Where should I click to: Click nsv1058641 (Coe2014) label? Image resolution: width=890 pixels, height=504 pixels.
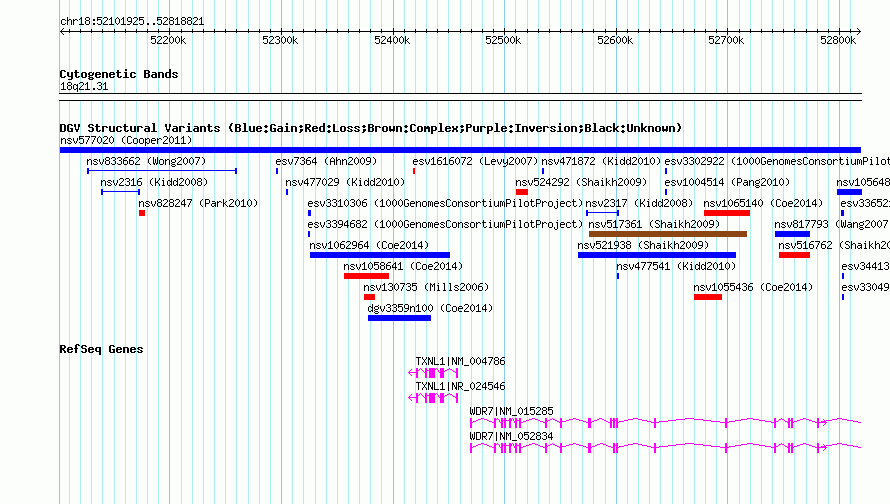point(403,266)
